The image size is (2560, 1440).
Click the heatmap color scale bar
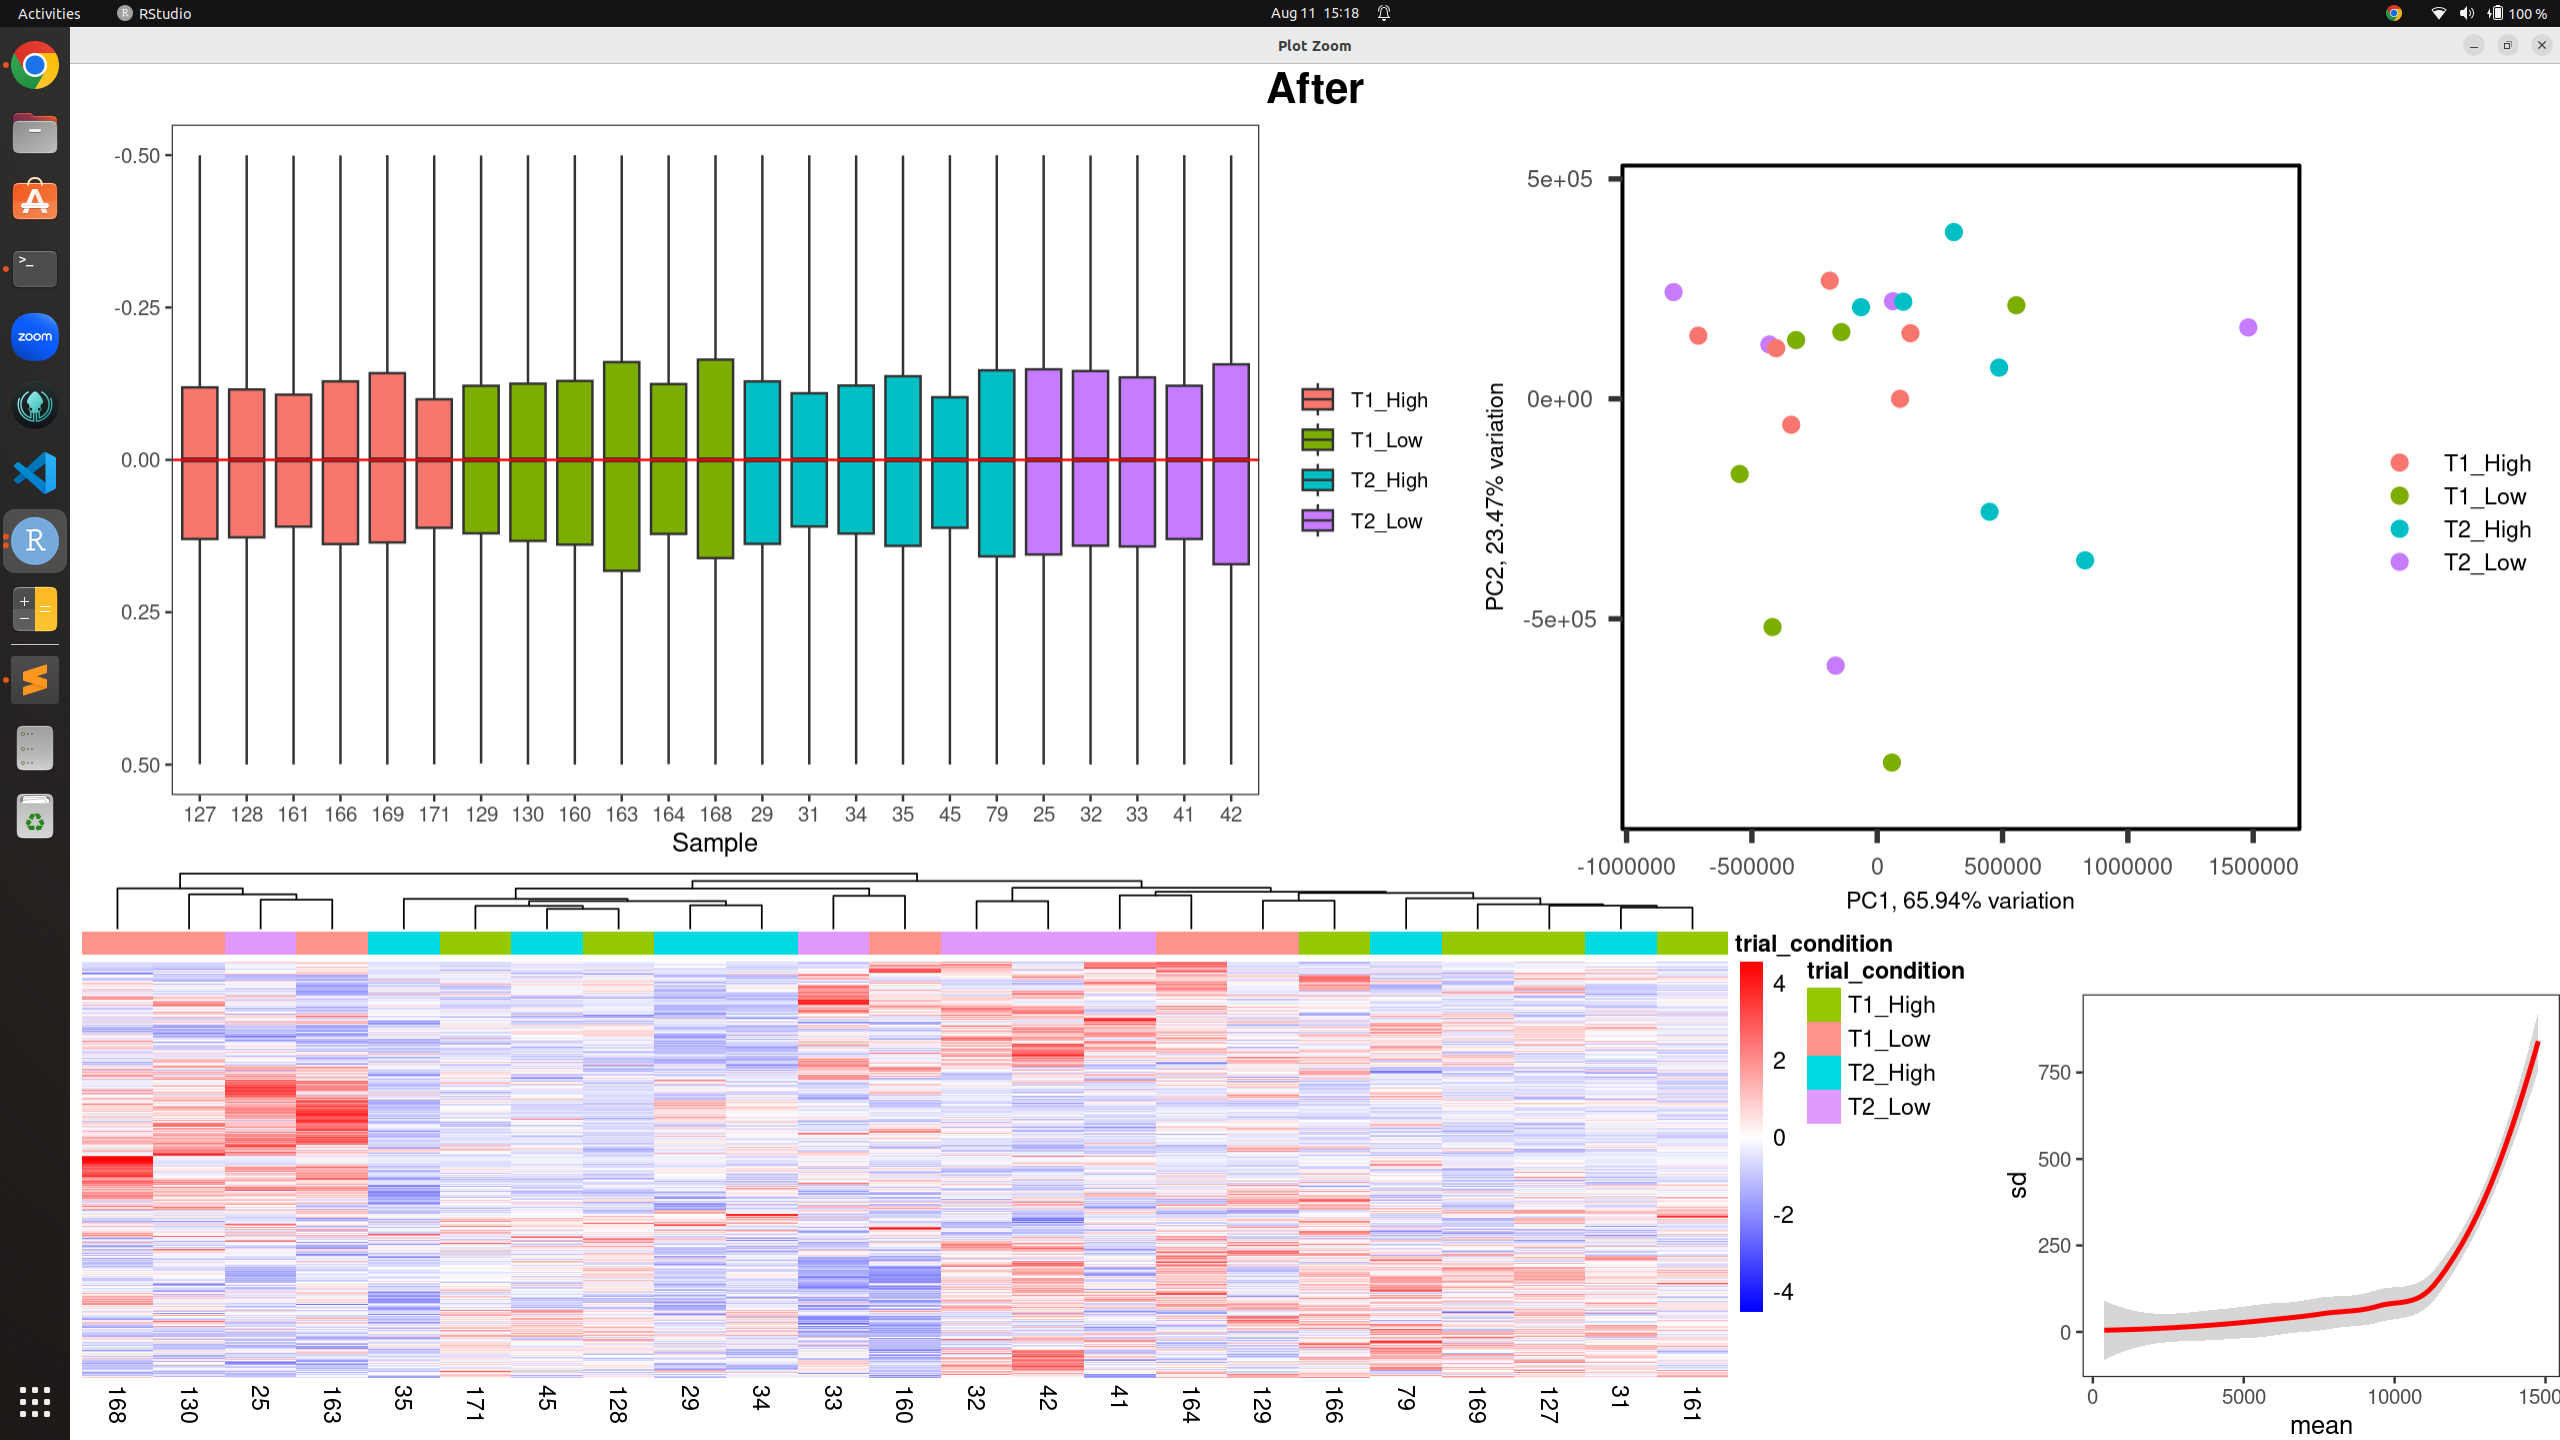coord(1751,1137)
